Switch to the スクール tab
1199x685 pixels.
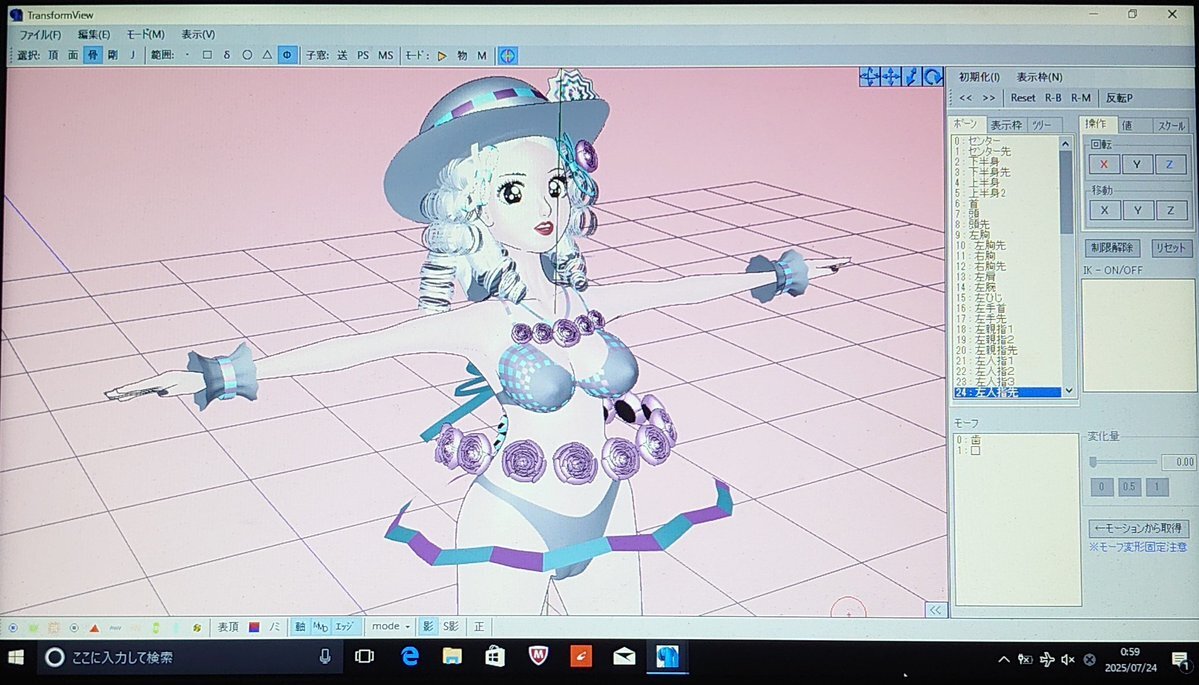tap(1171, 125)
